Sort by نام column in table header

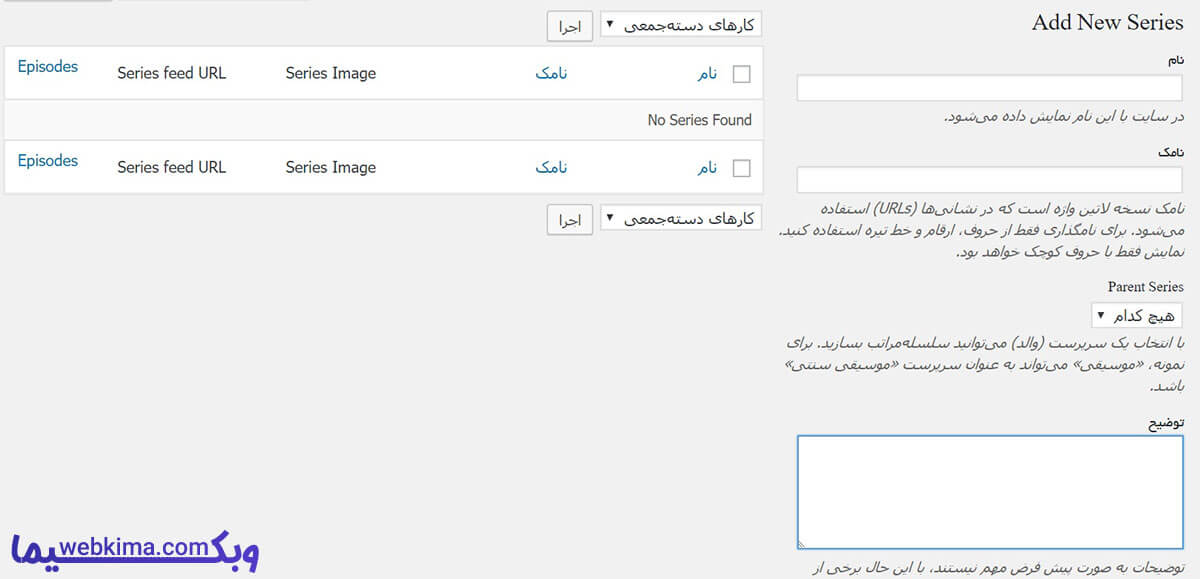pyautogui.click(x=707, y=73)
